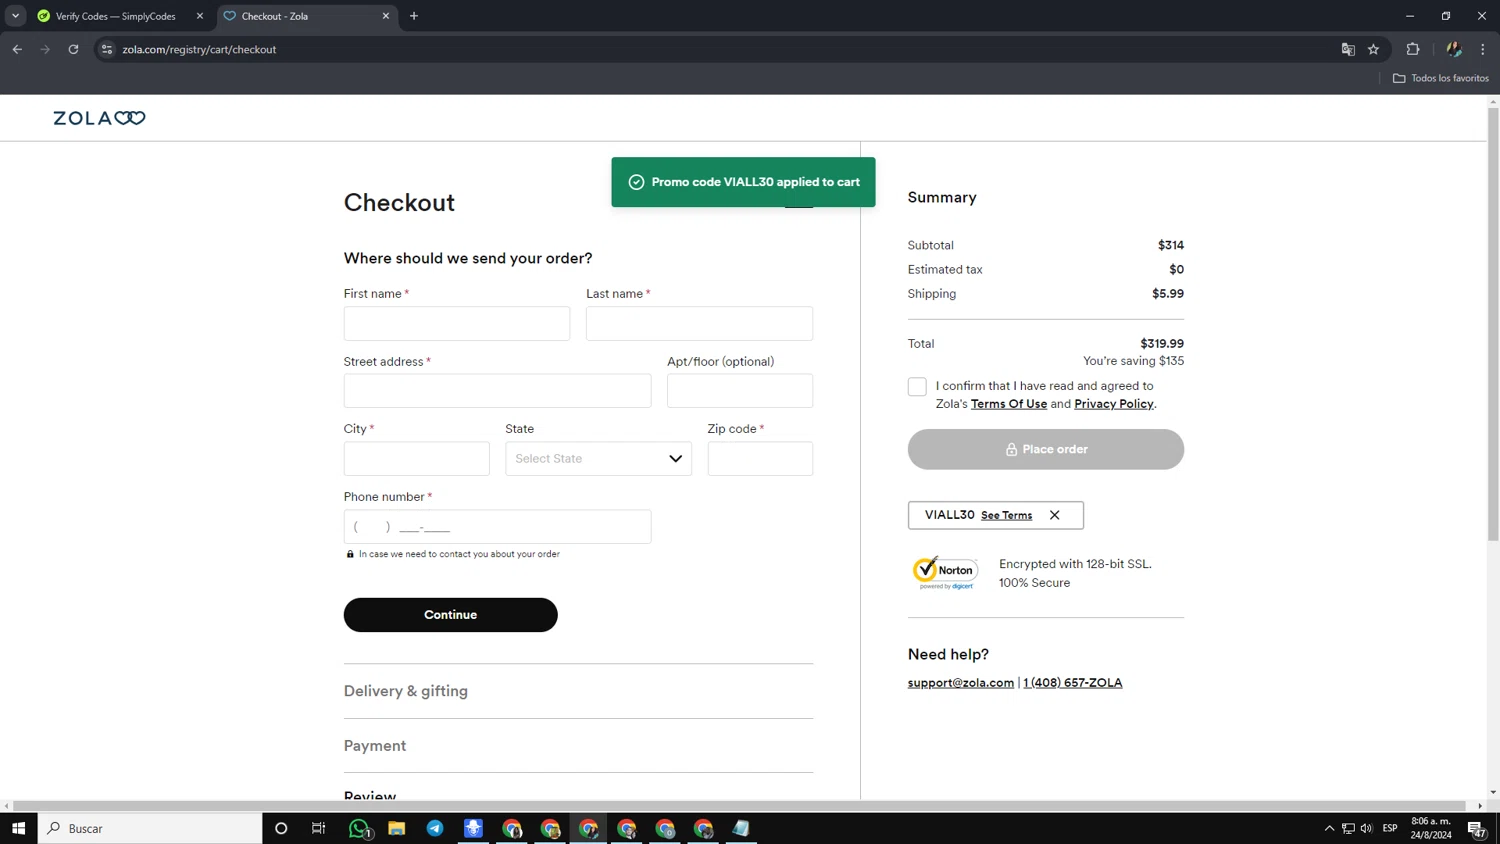
Task: Open a new browser tab
Action: [x=414, y=16]
